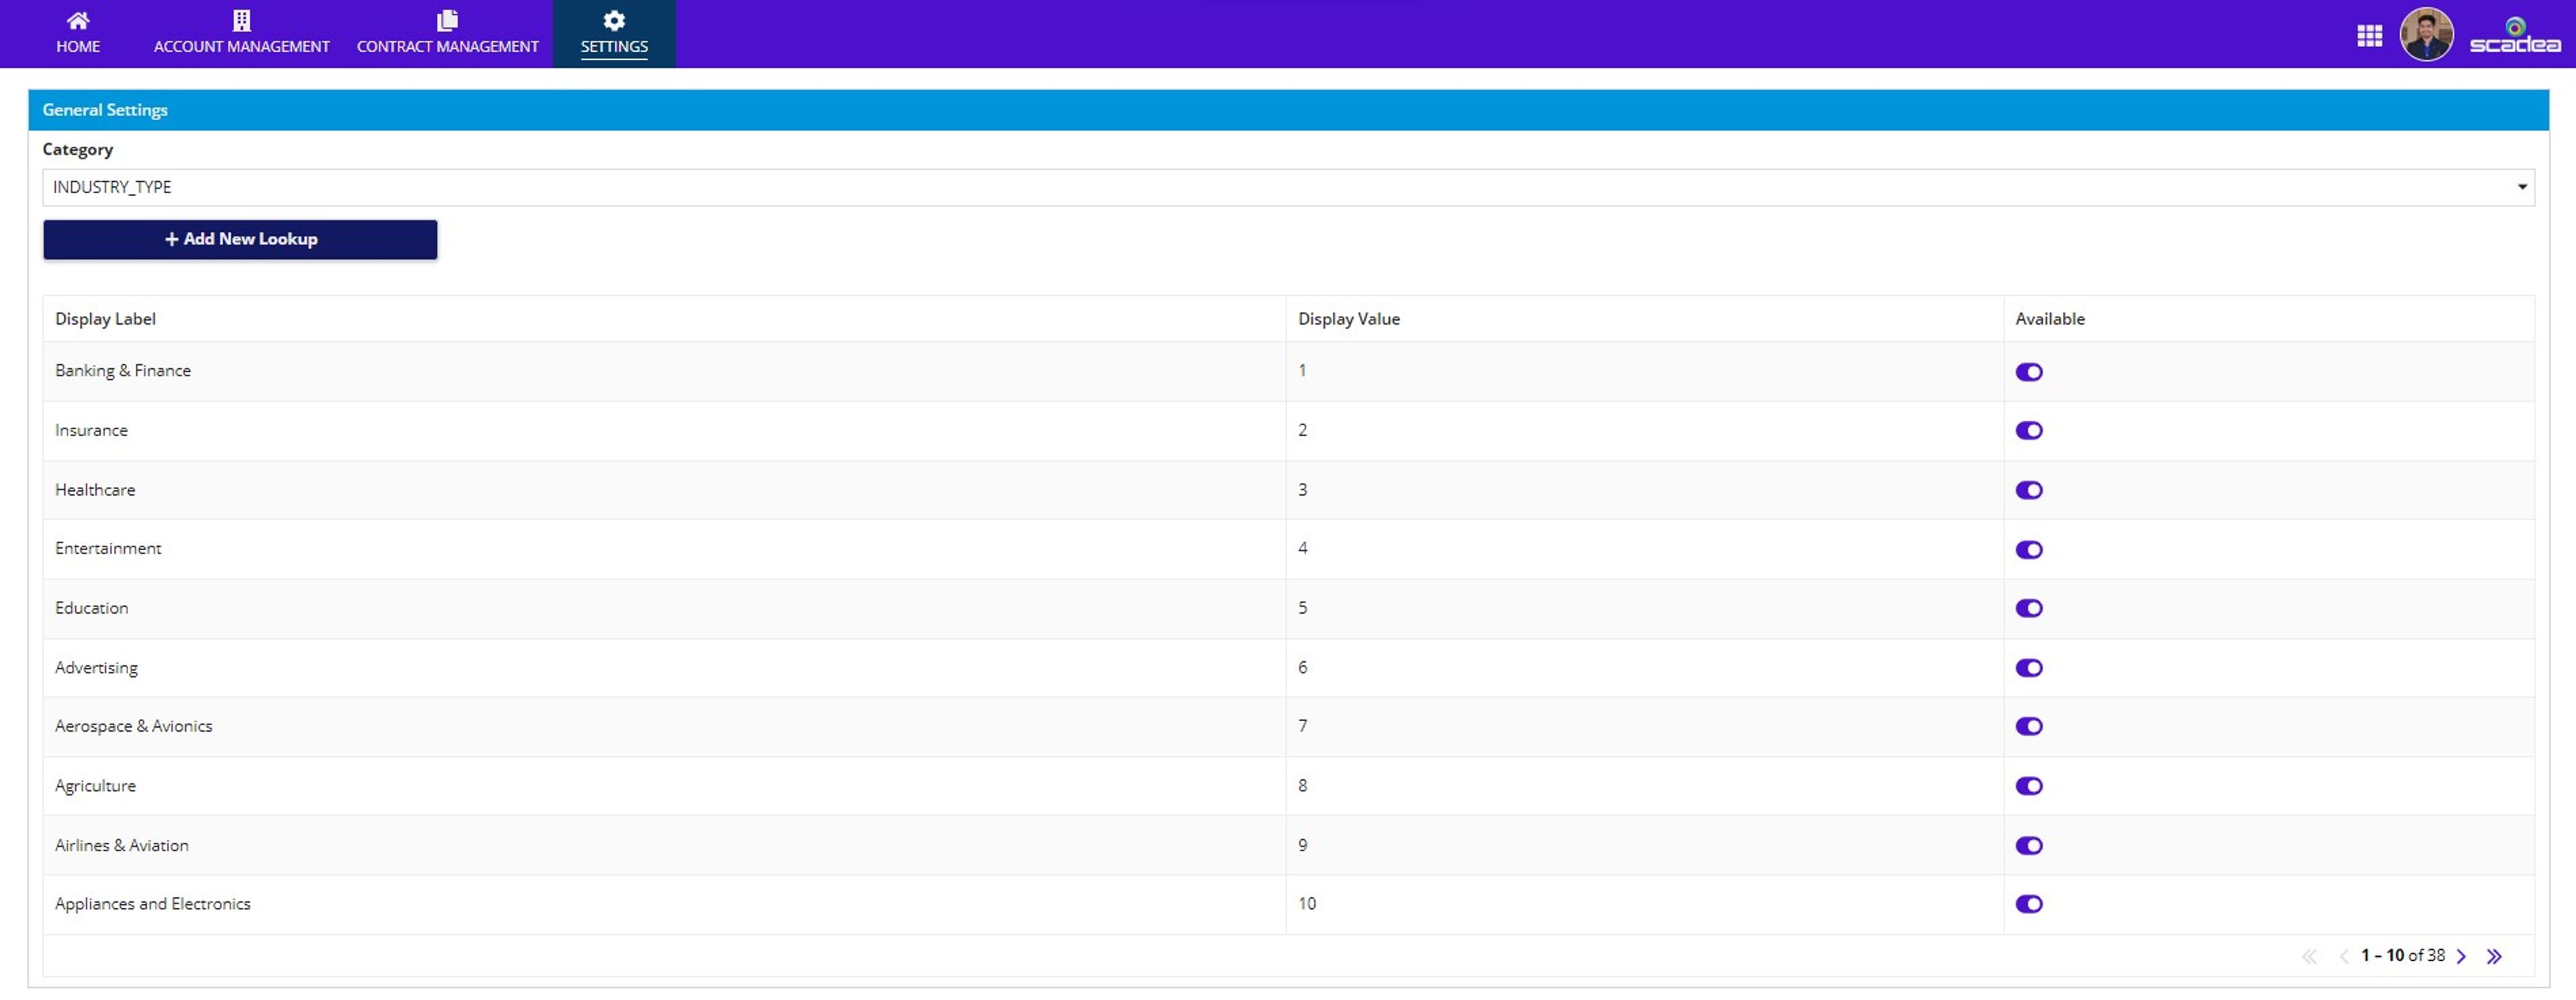The width and height of the screenshot is (2576, 1000).
Task: Toggle availability for Aerospace & Avionics
Action: point(2029,727)
